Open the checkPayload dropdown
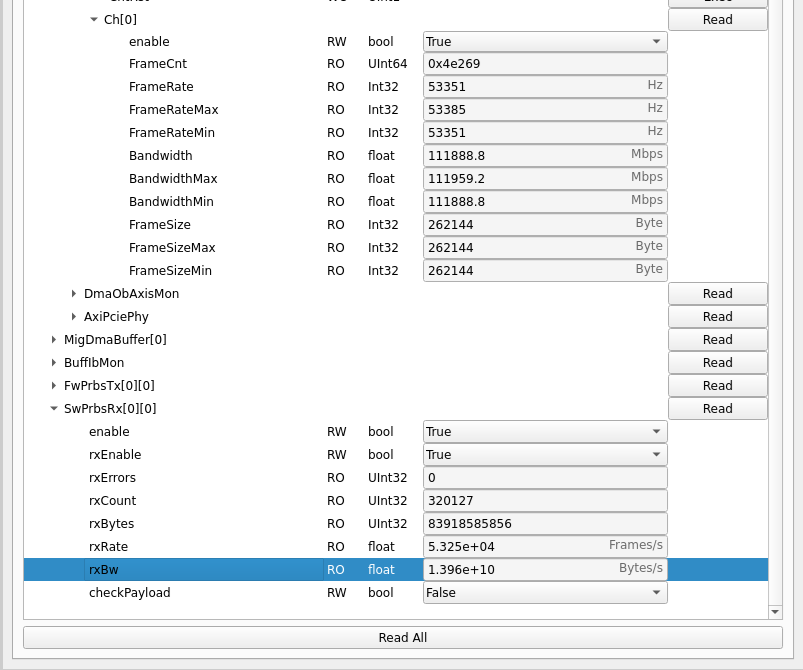 pos(545,593)
